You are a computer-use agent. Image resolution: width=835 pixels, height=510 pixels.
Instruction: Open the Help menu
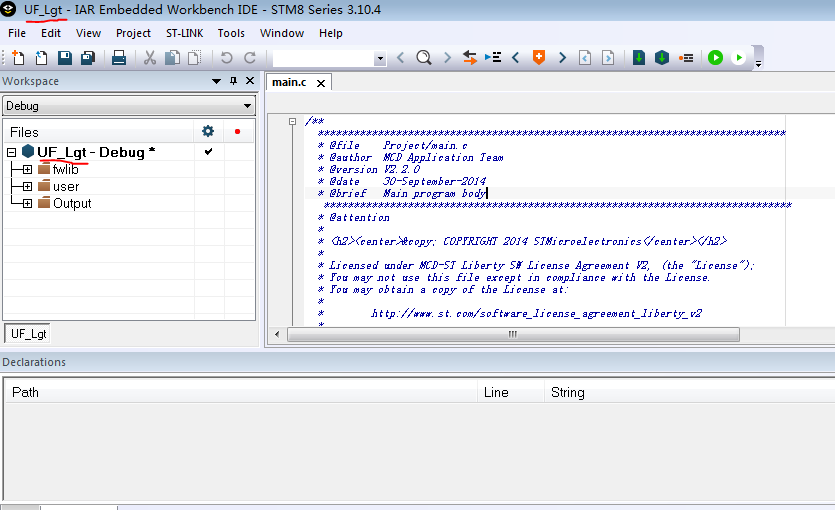coord(331,33)
